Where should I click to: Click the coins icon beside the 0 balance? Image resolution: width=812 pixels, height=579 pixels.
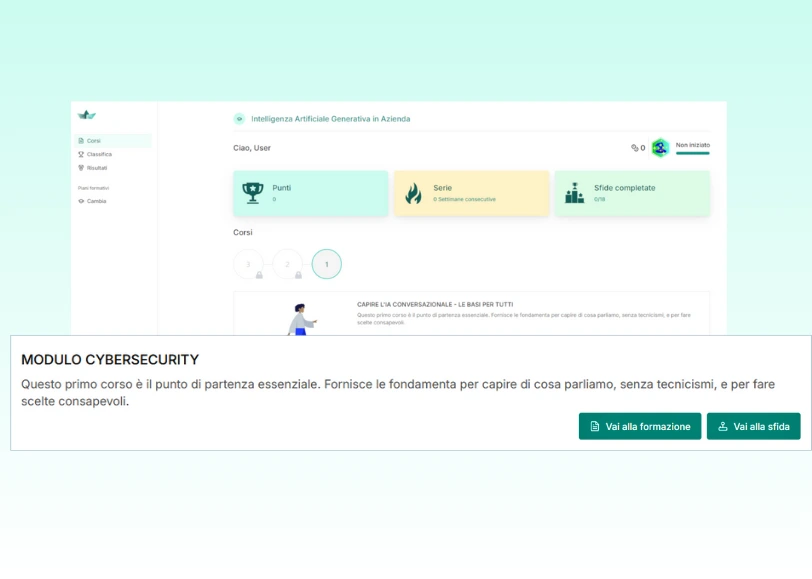tap(634, 148)
